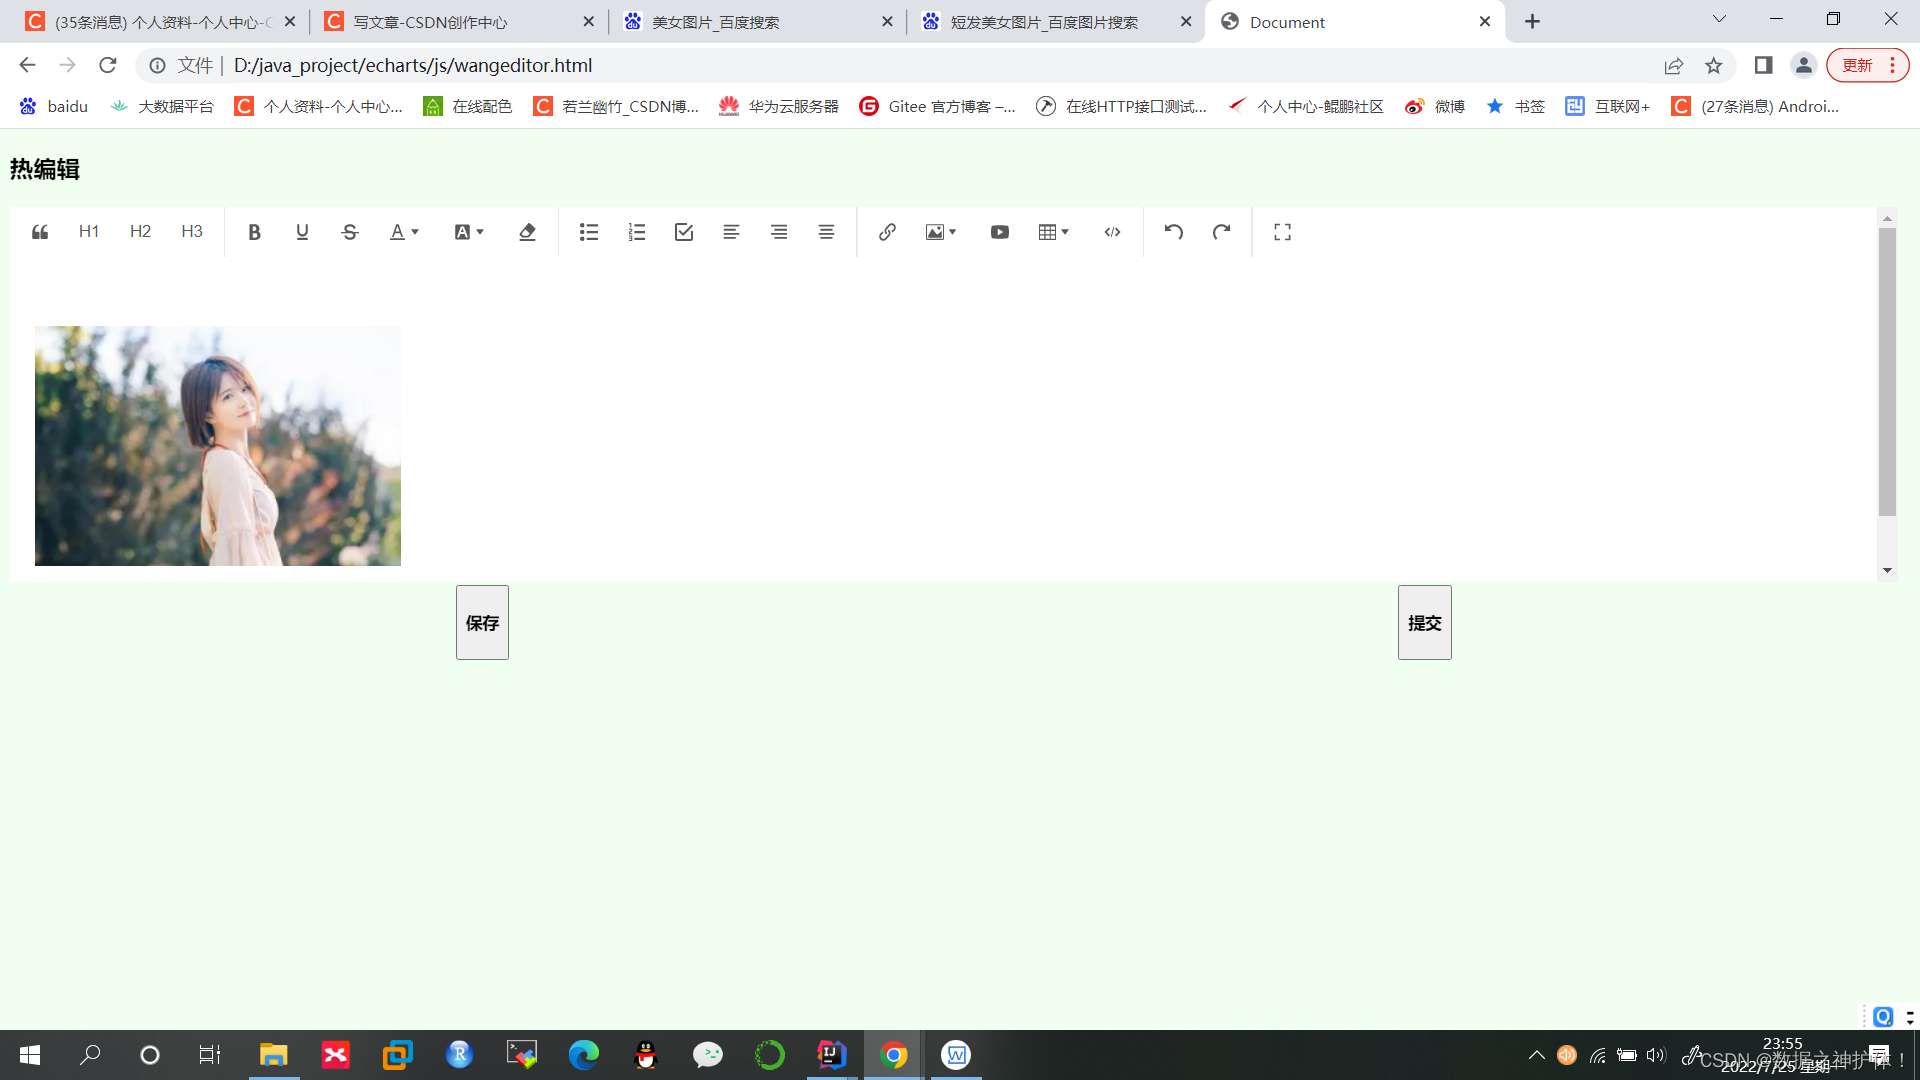Insert a bulleted list

coord(589,232)
